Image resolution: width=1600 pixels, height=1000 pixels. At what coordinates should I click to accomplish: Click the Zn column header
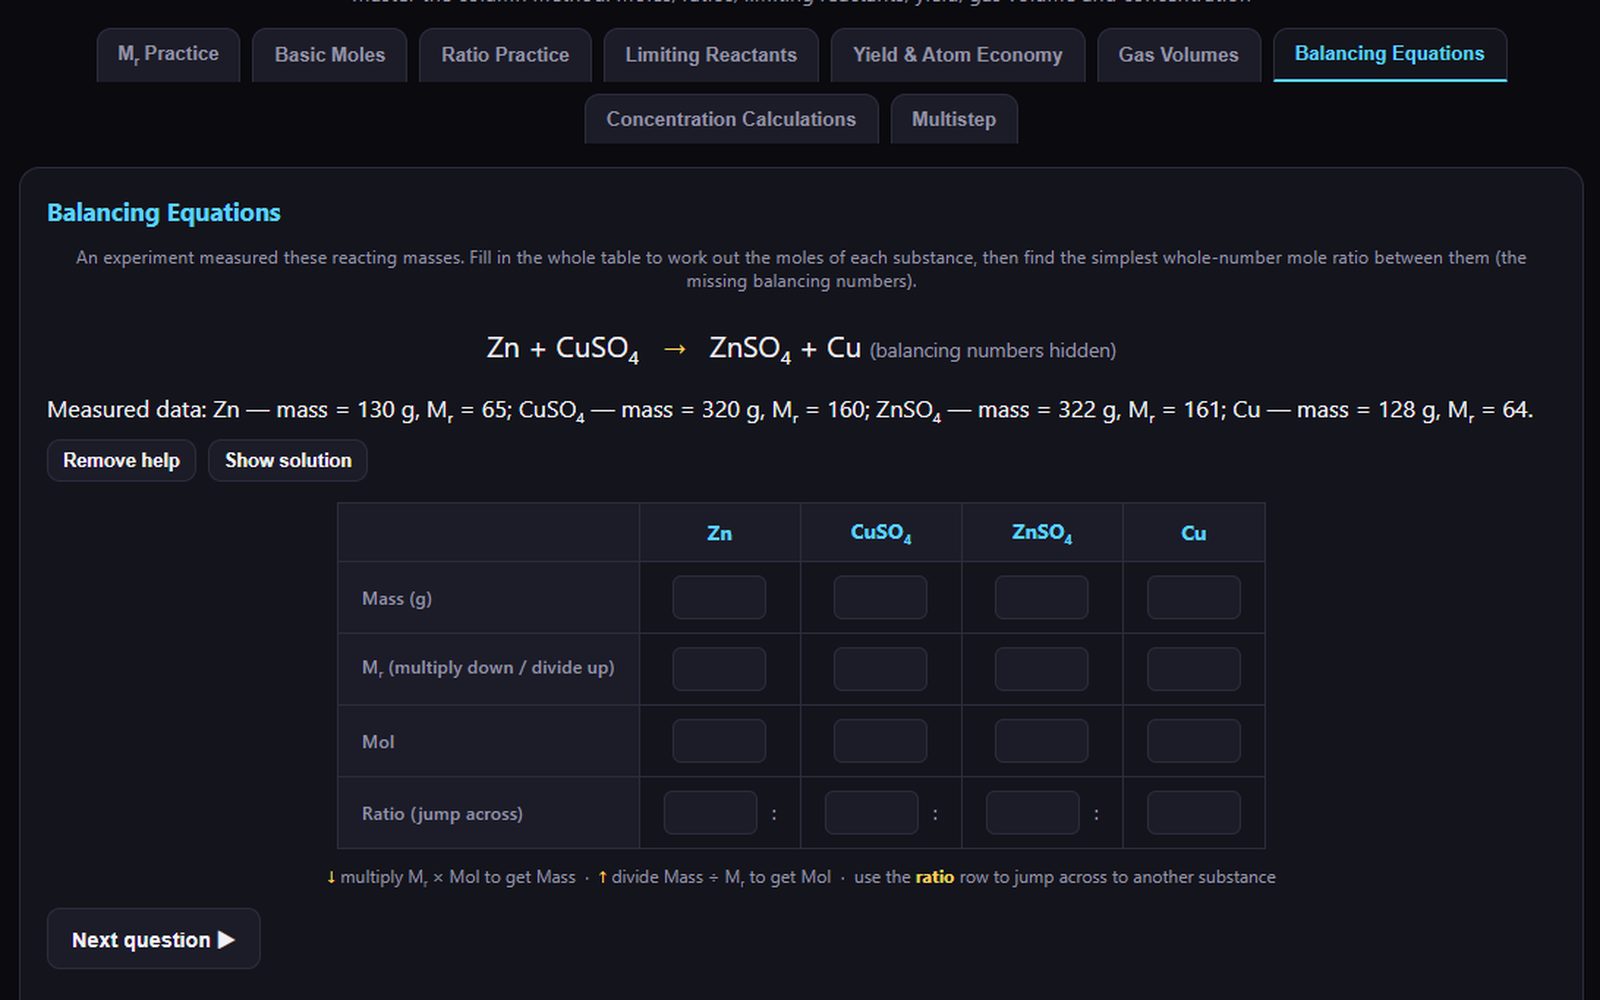pos(719,533)
